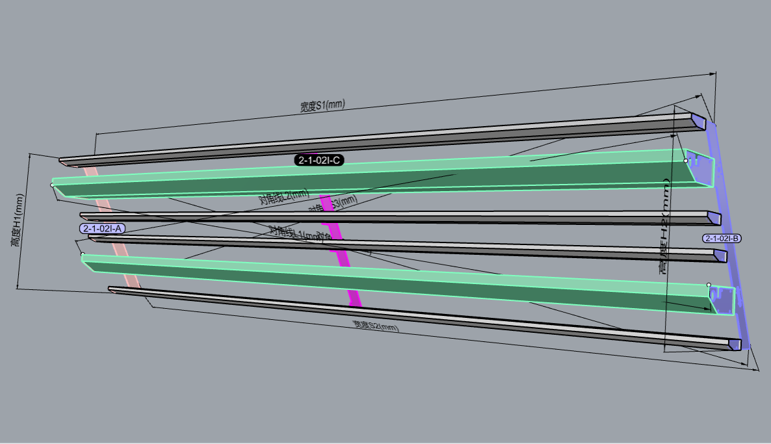771x444 pixels.
Task: Select the 2-1-02I-C black label tag
Action: (x=319, y=160)
